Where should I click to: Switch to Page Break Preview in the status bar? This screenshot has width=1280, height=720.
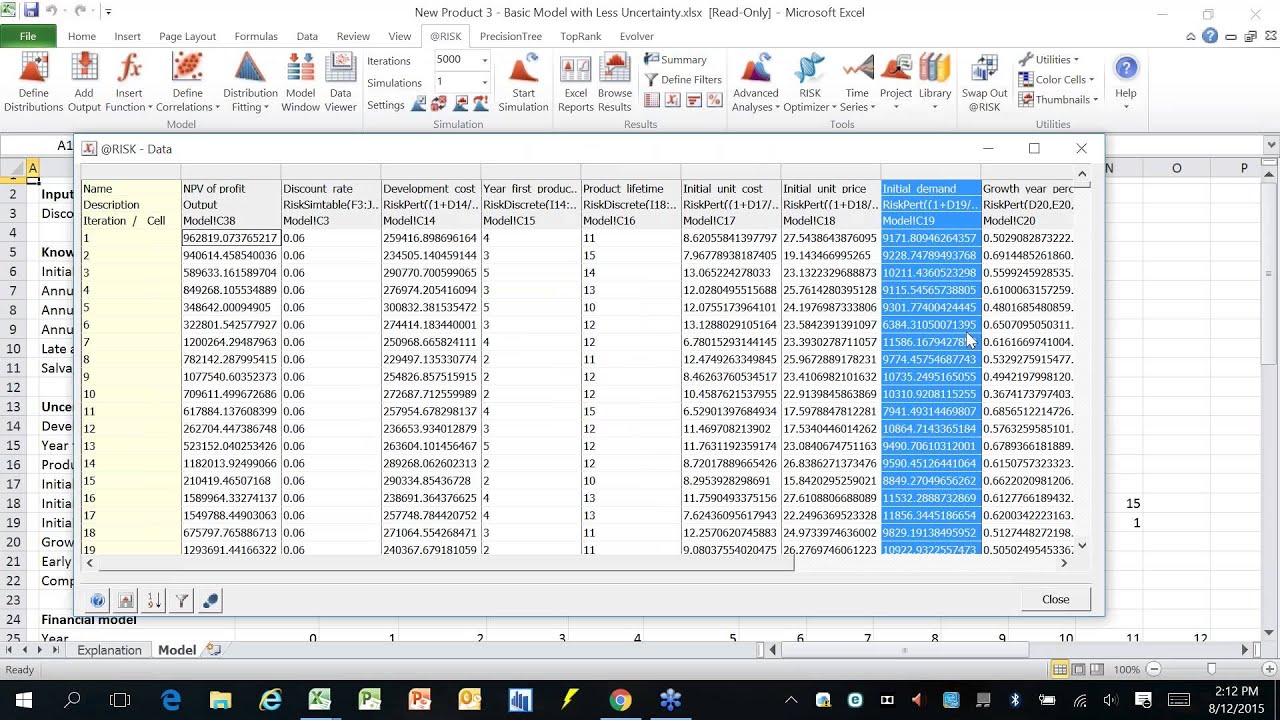coord(1099,669)
